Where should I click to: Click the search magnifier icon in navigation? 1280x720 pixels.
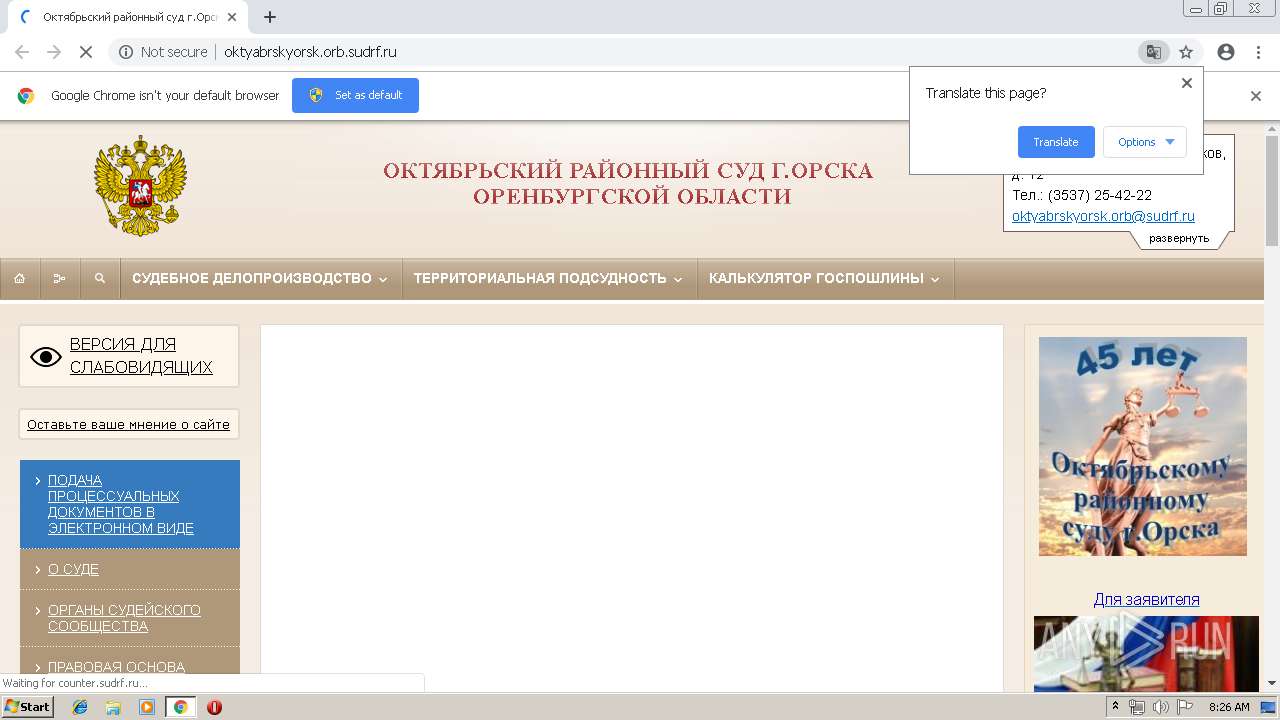(99, 279)
